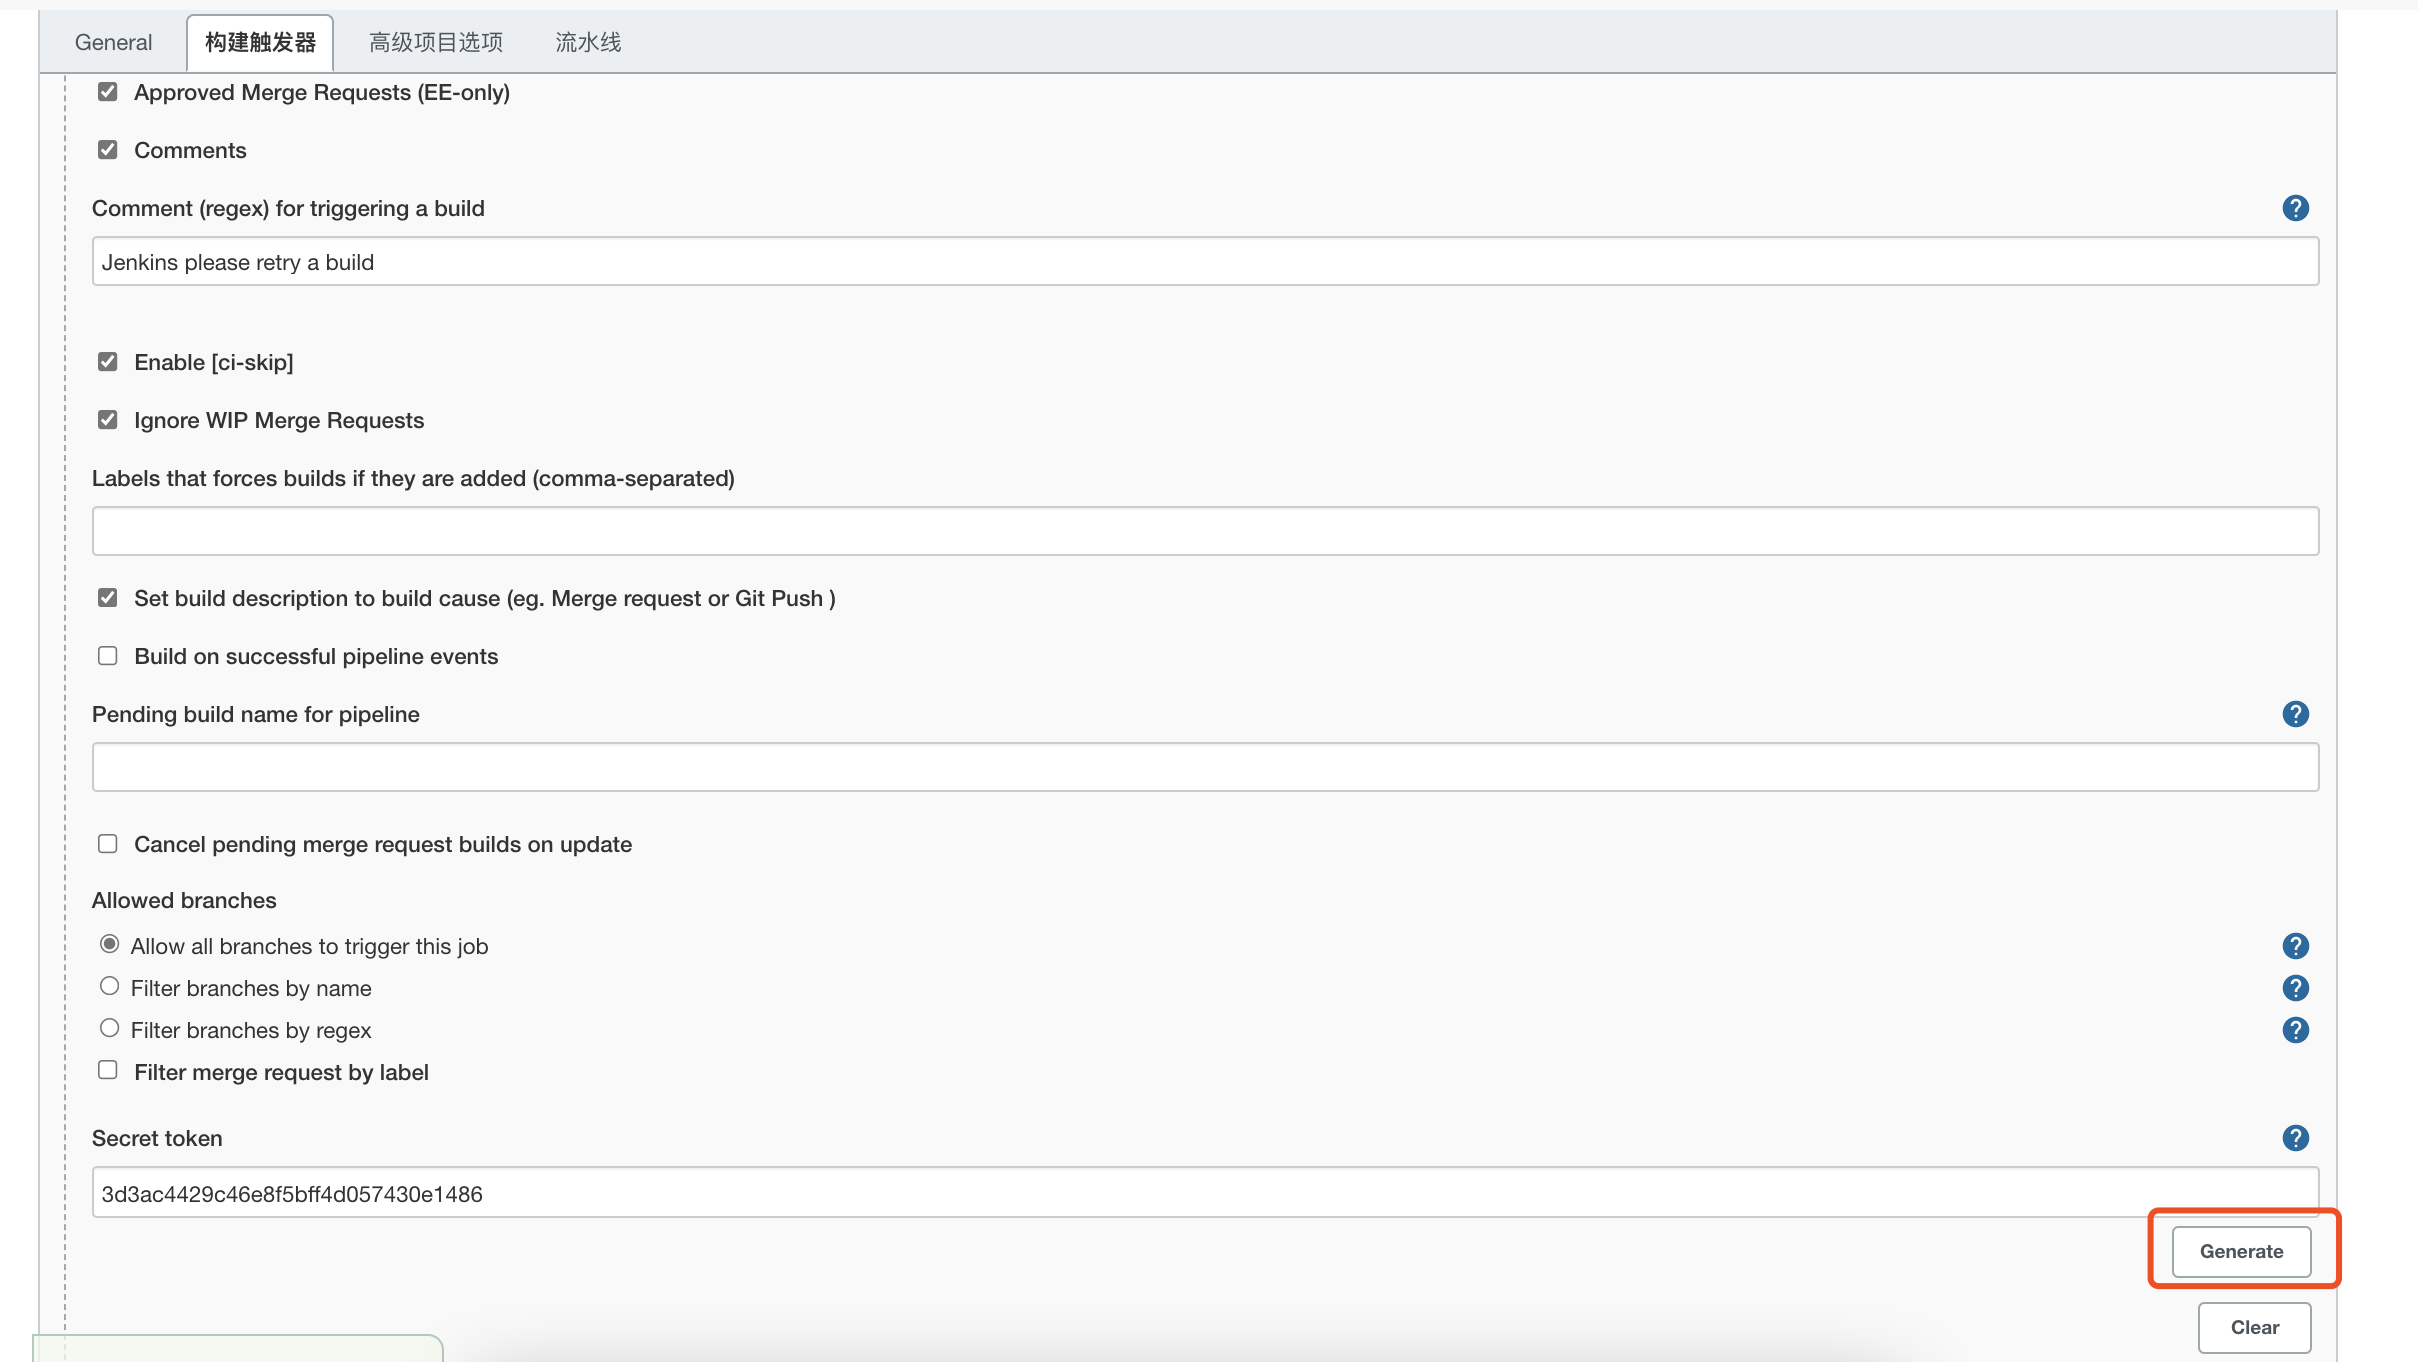Enable Build on successful pipeline events

point(108,656)
